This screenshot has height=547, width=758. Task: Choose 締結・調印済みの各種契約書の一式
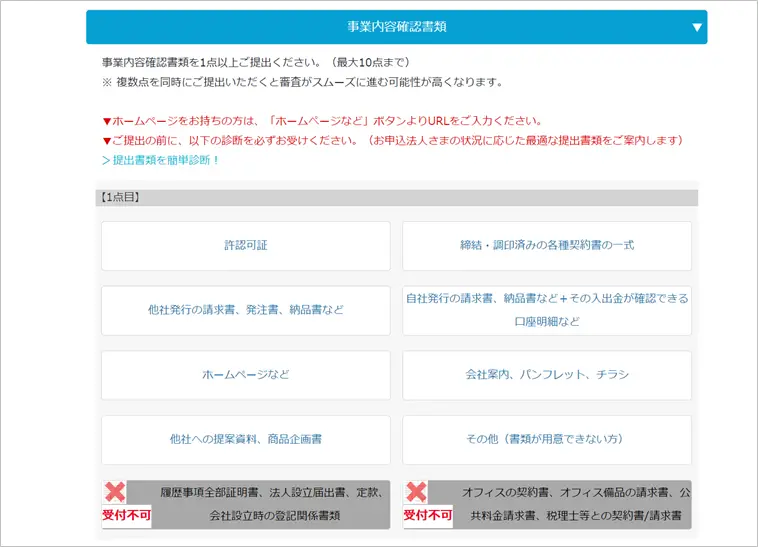(546, 245)
